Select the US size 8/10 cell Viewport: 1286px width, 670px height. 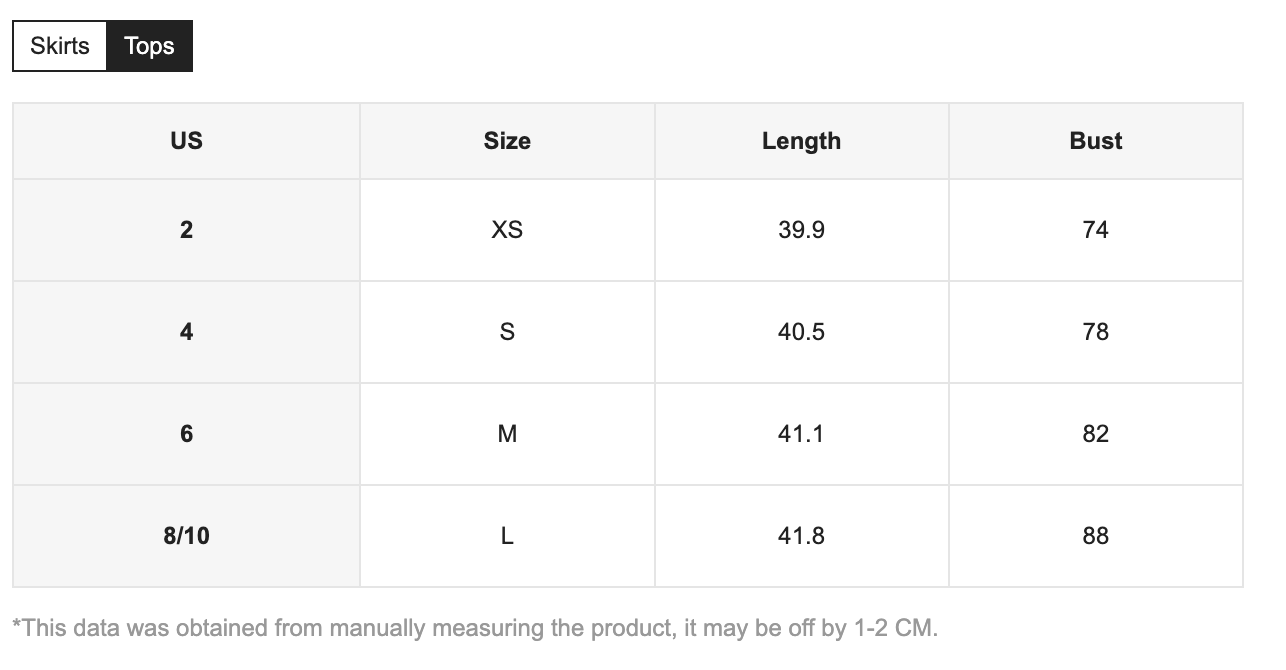tap(186, 536)
